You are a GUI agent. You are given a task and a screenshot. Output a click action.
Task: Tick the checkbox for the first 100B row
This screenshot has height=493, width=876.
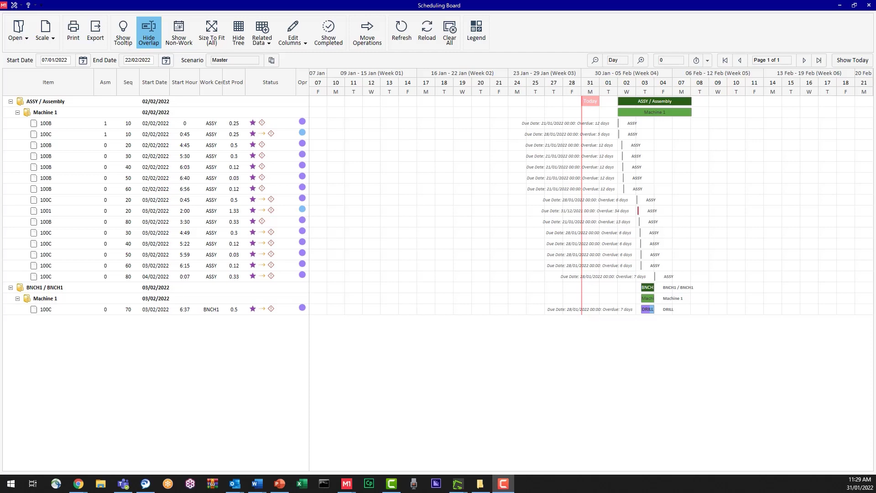pyautogui.click(x=33, y=123)
